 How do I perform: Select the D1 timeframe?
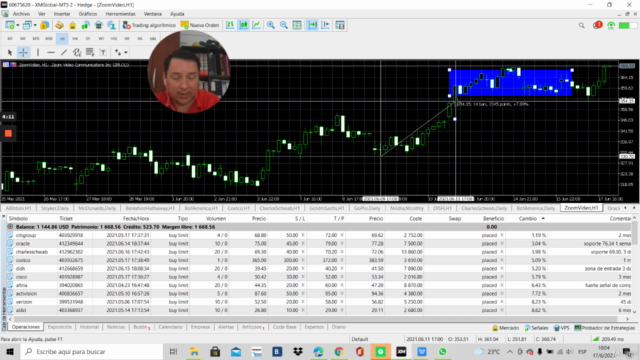tap(88, 39)
